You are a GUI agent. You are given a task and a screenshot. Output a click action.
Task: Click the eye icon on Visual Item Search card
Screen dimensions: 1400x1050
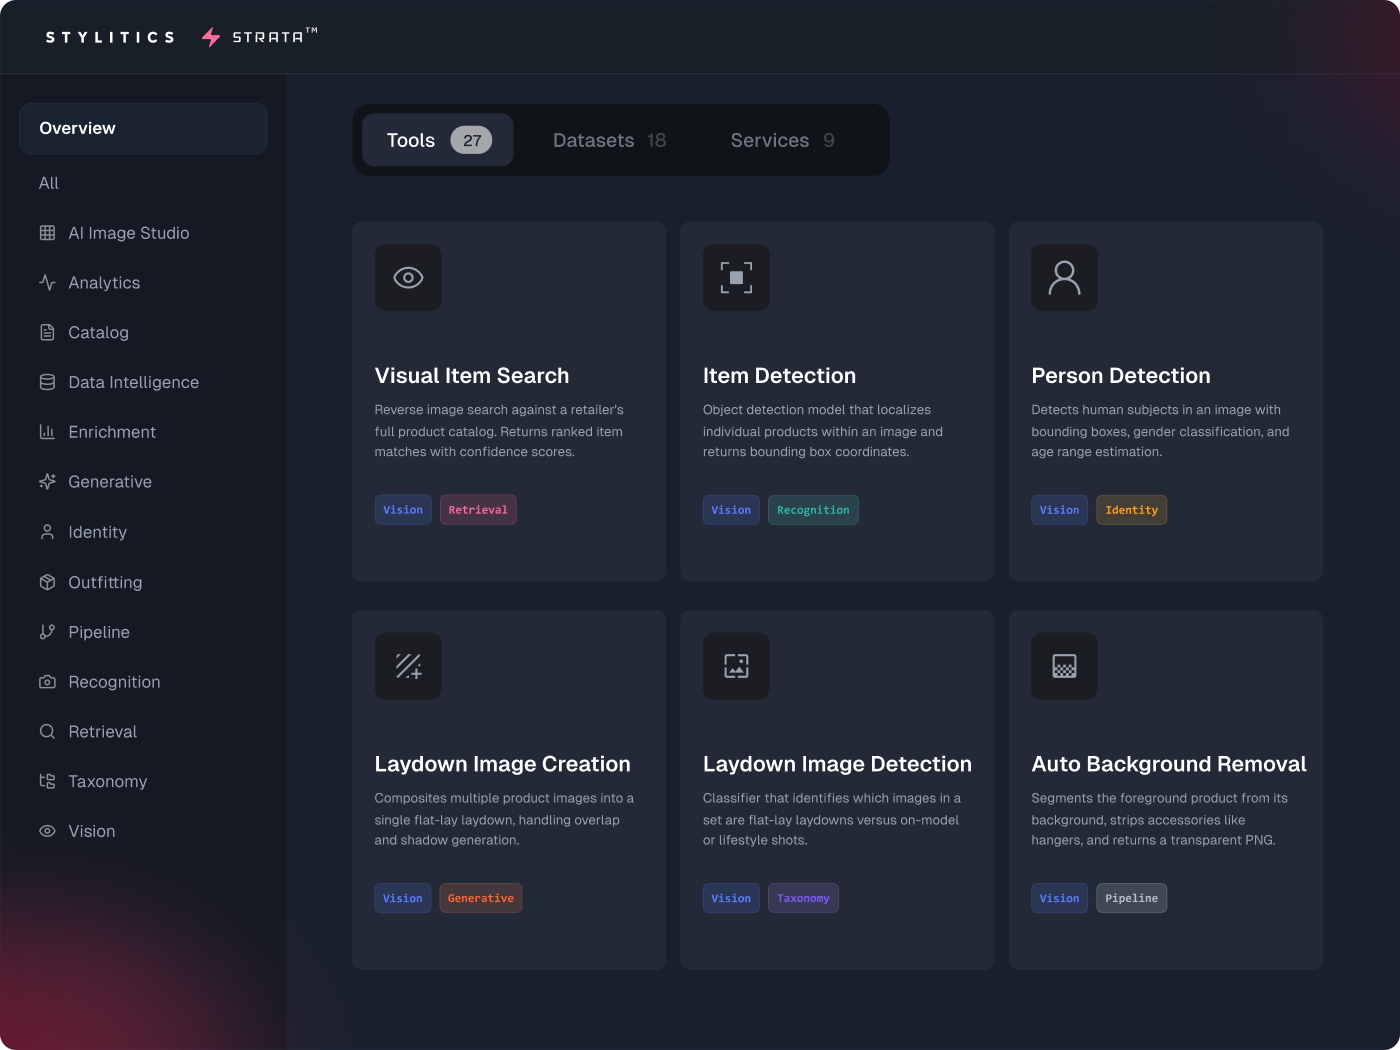[x=408, y=278]
